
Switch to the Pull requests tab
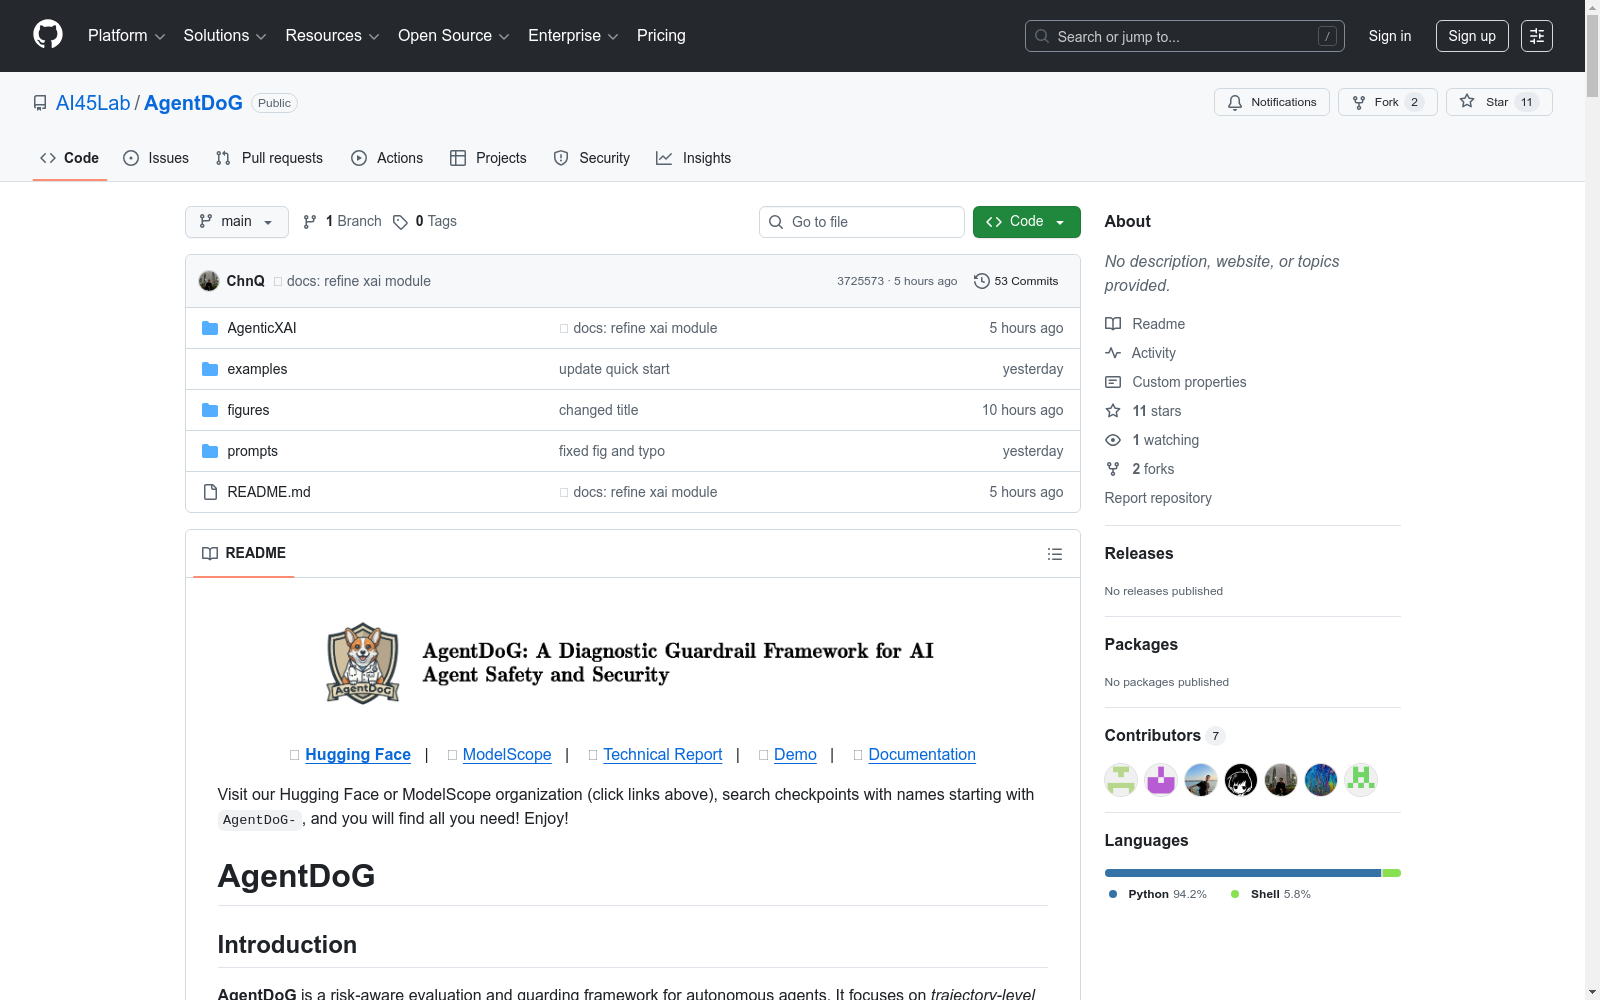click(x=269, y=158)
